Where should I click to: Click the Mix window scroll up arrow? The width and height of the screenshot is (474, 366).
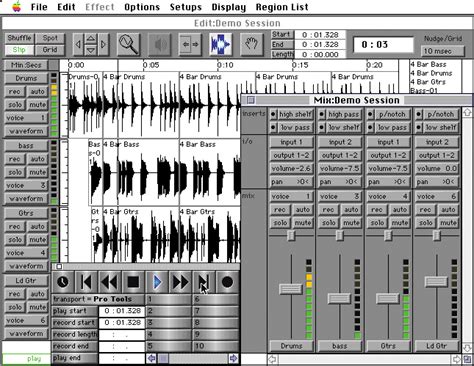467,112
